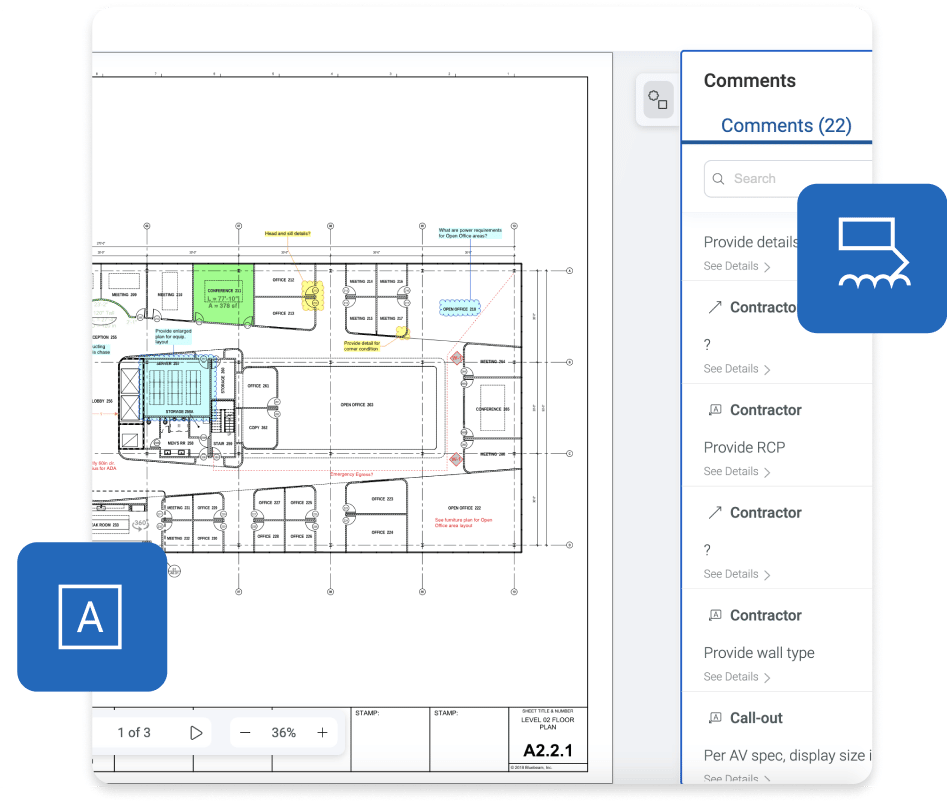Zoom out with the minus button
Screen dimensions: 947x803
(x=245, y=732)
